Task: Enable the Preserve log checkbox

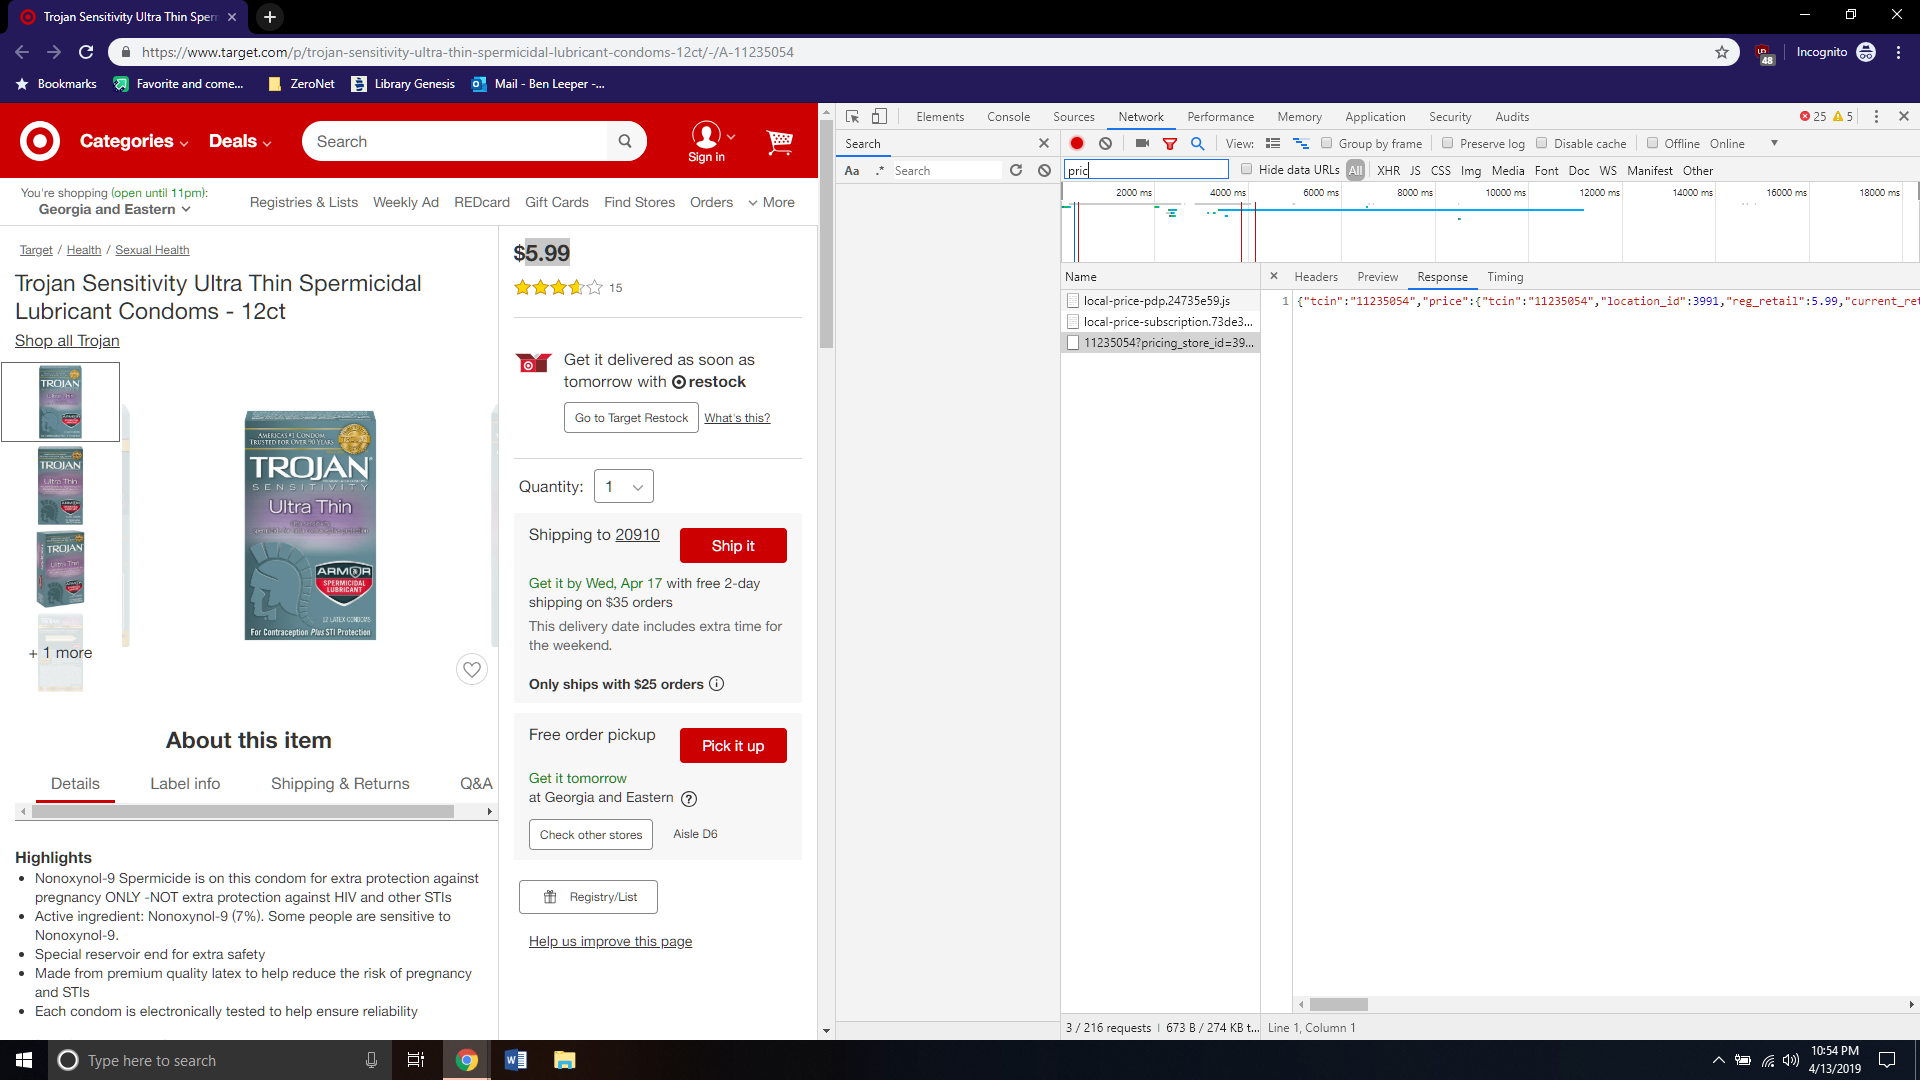Action: (1447, 143)
